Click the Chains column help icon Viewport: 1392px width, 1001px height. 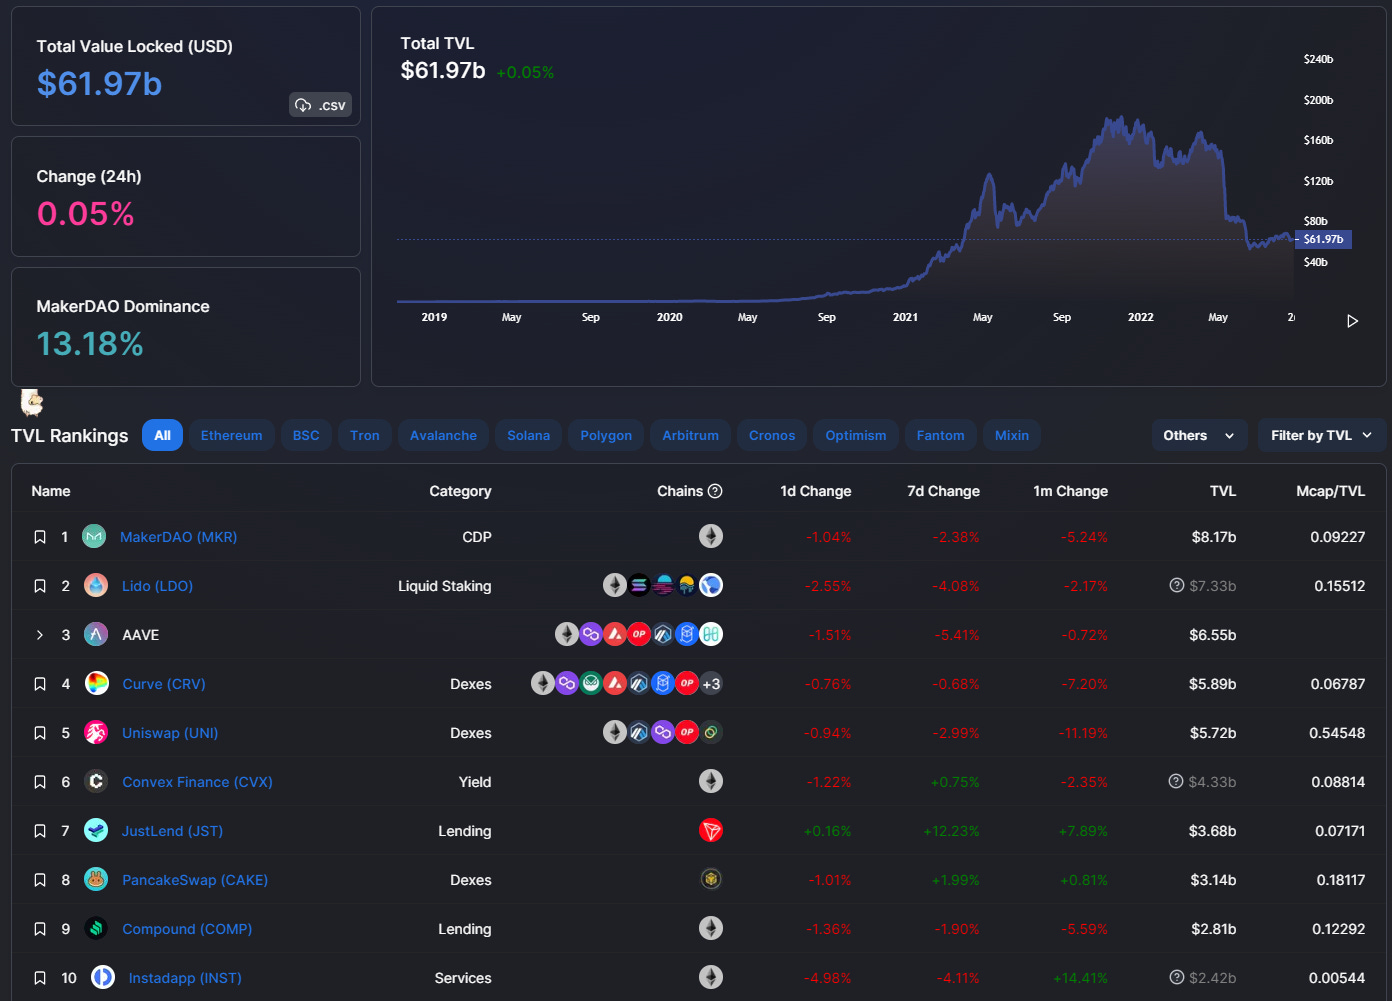715,491
